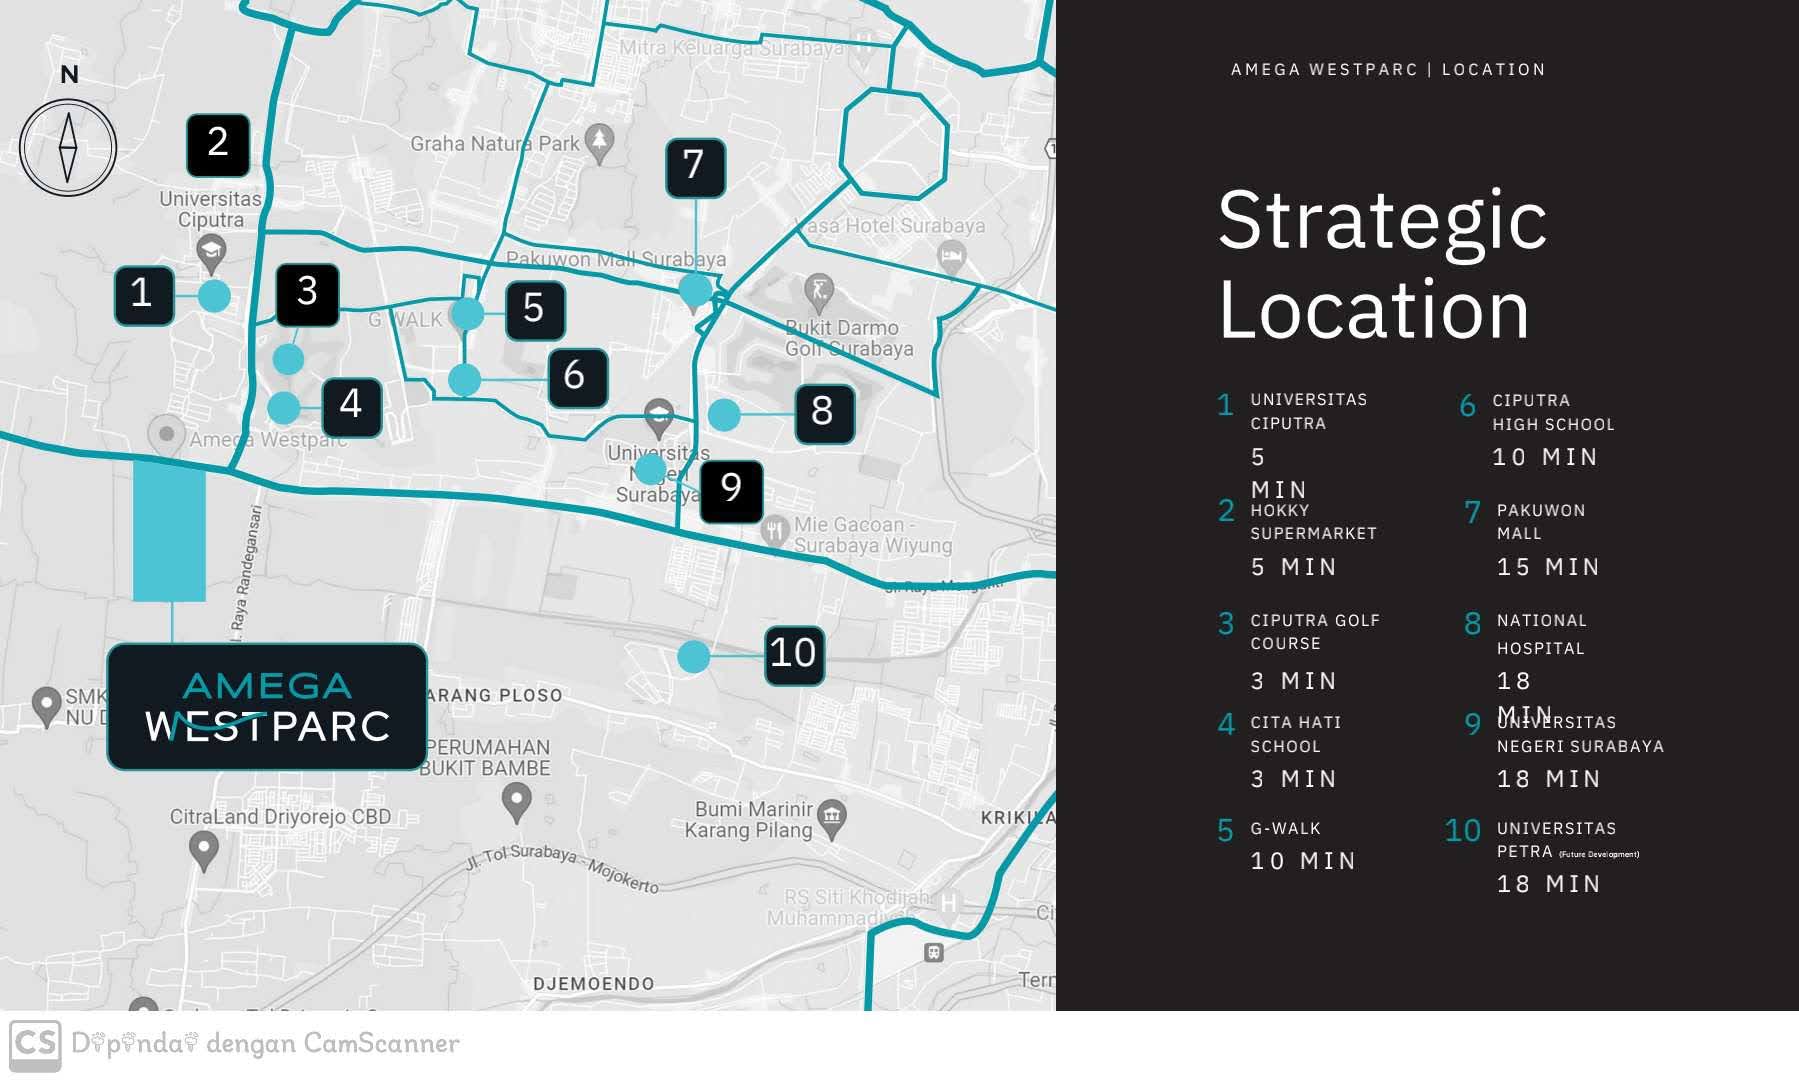
Task: Click map marker number 3
Action: pos(307,294)
